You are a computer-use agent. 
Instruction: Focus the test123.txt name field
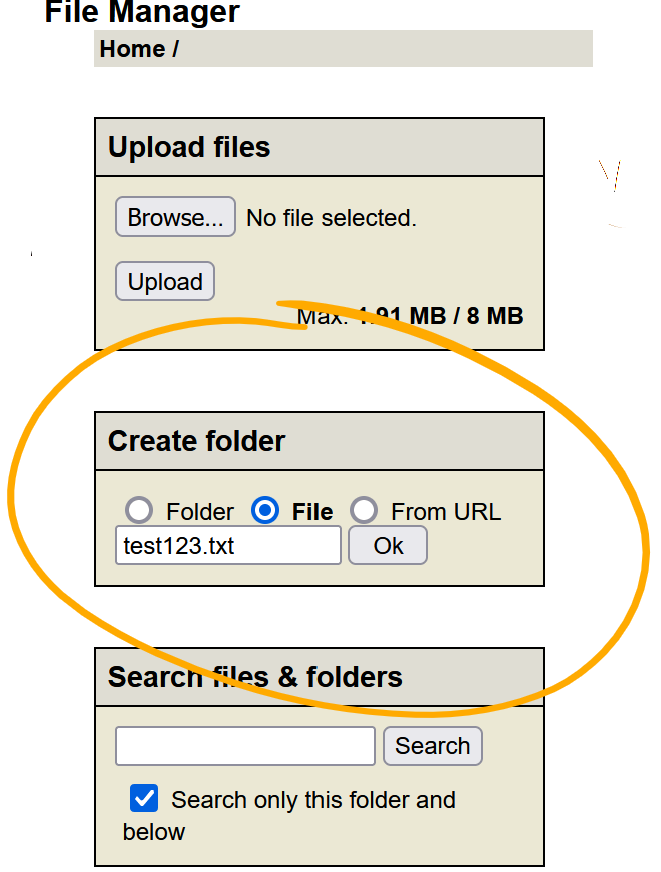click(228, 546)
